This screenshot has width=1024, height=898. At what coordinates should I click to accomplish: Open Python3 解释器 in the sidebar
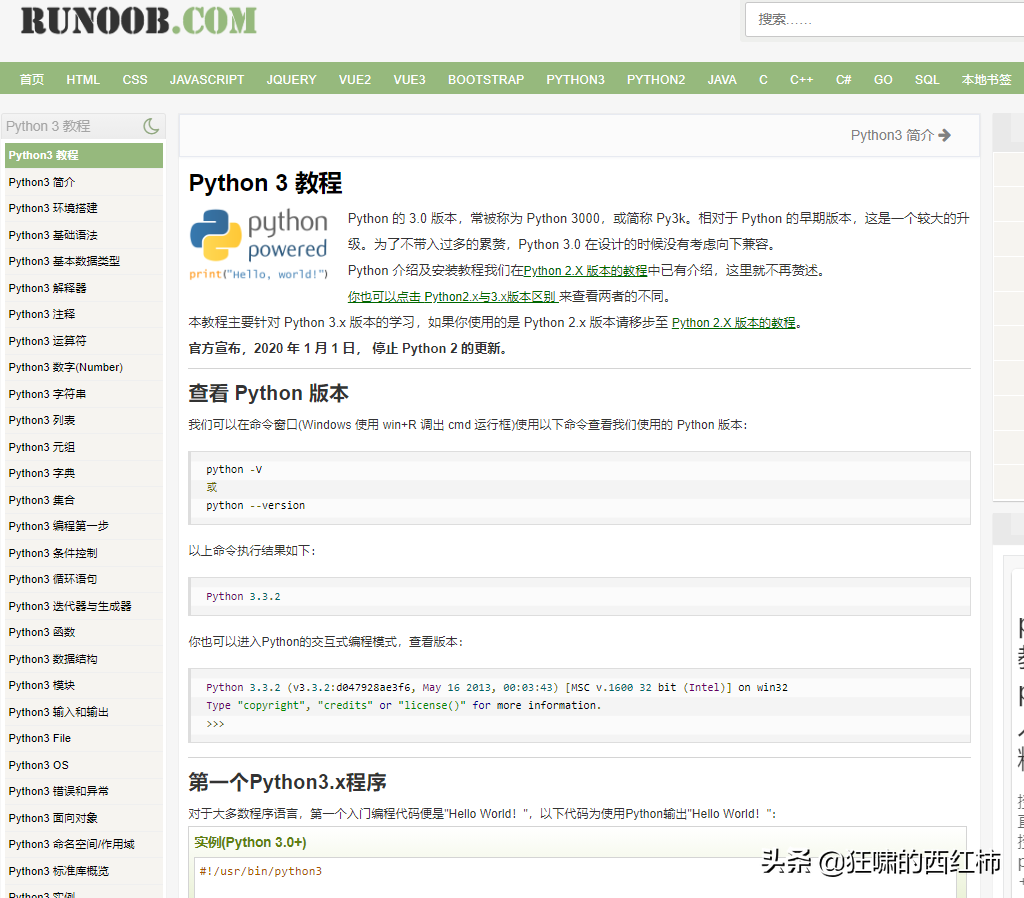click(x=84, y=288)
